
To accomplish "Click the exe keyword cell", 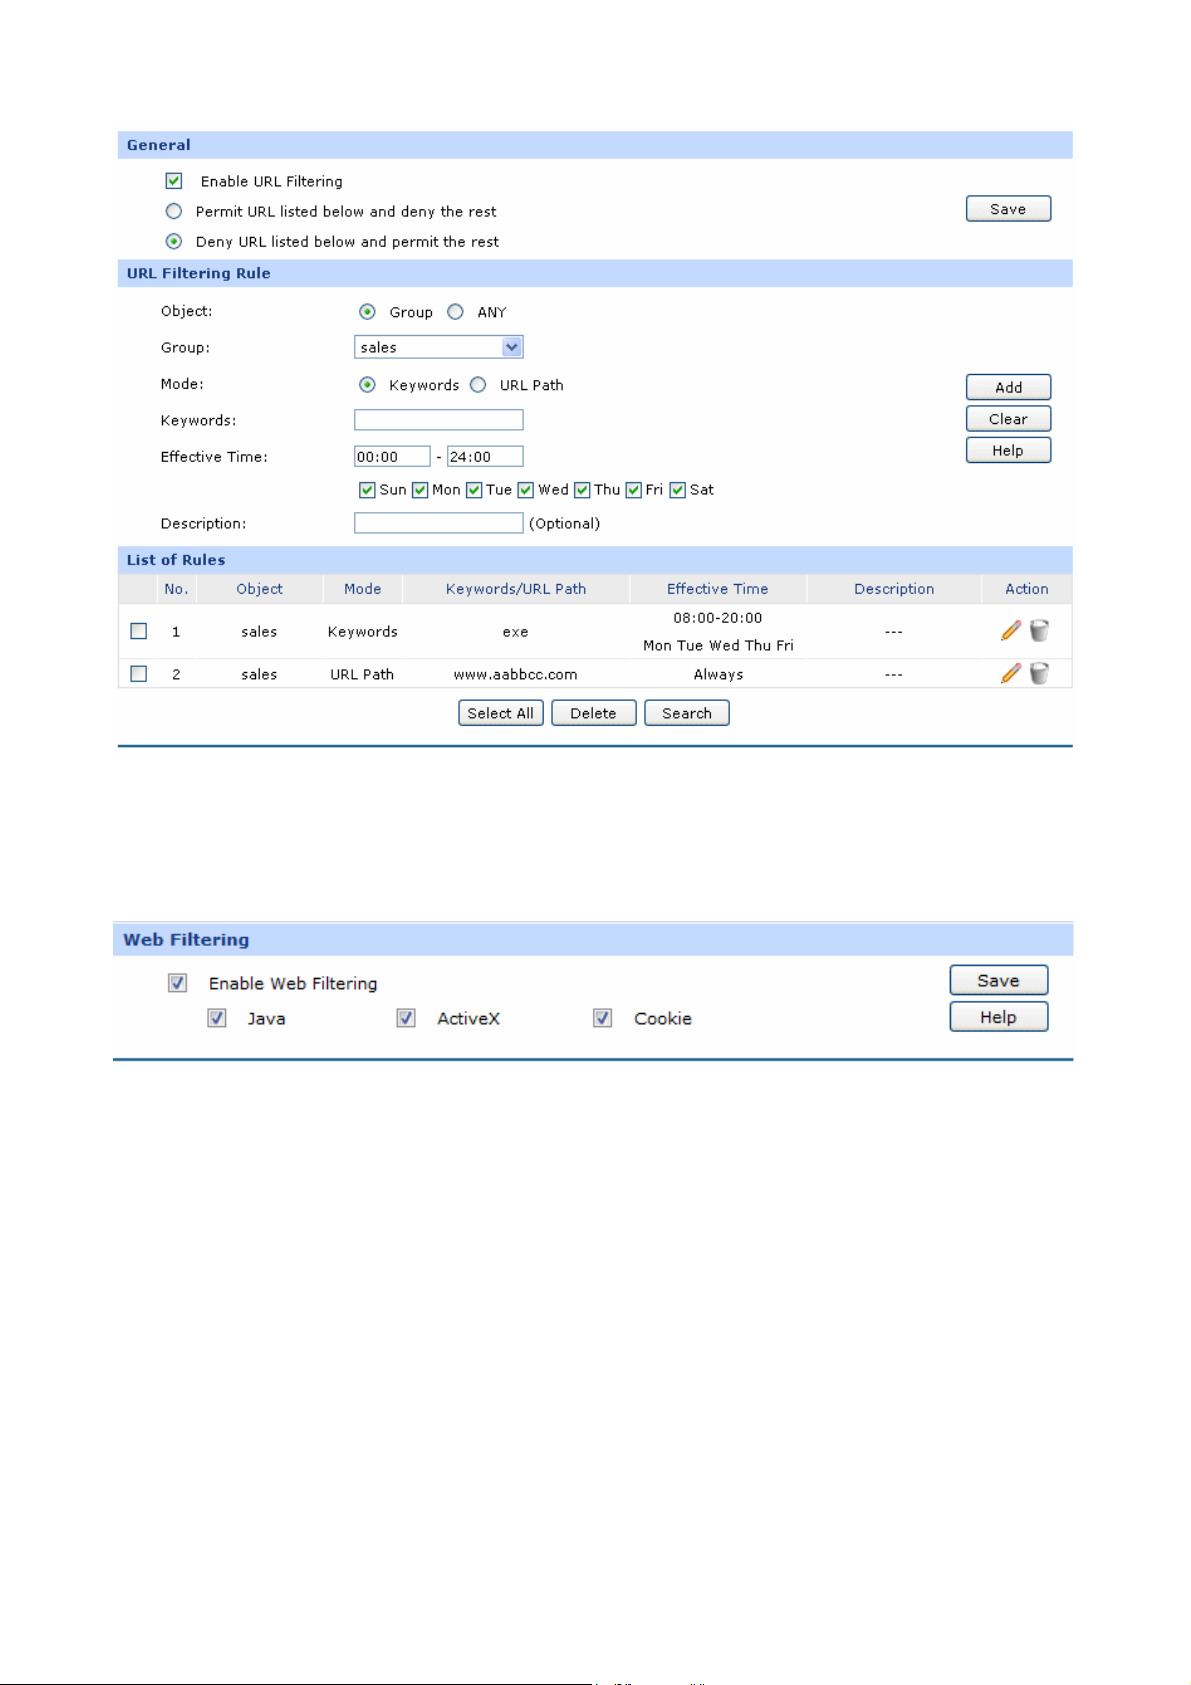I will [x=516, y=632].
